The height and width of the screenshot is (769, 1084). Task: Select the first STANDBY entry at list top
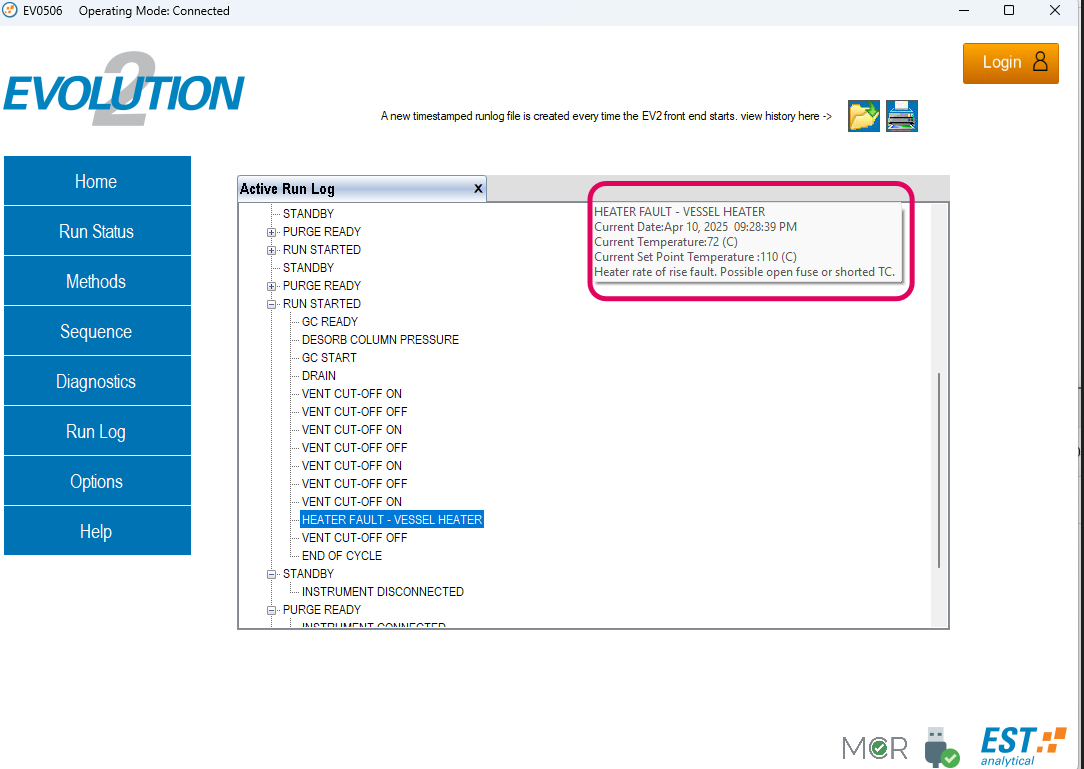308,214
